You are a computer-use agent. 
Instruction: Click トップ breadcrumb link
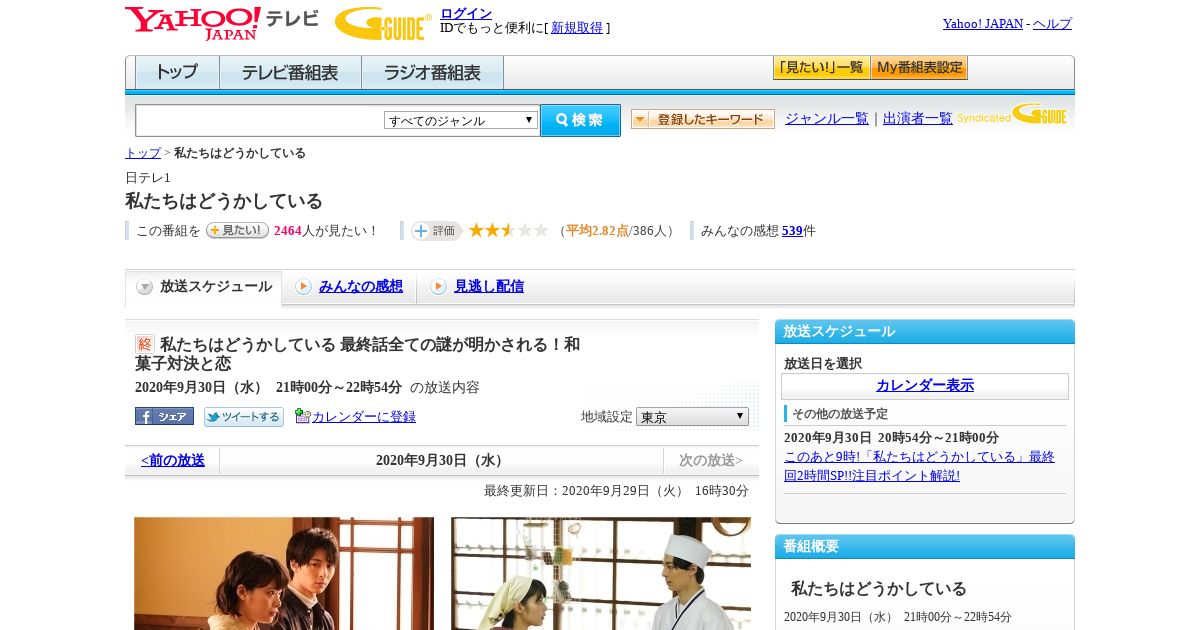[x=143, y=153]
